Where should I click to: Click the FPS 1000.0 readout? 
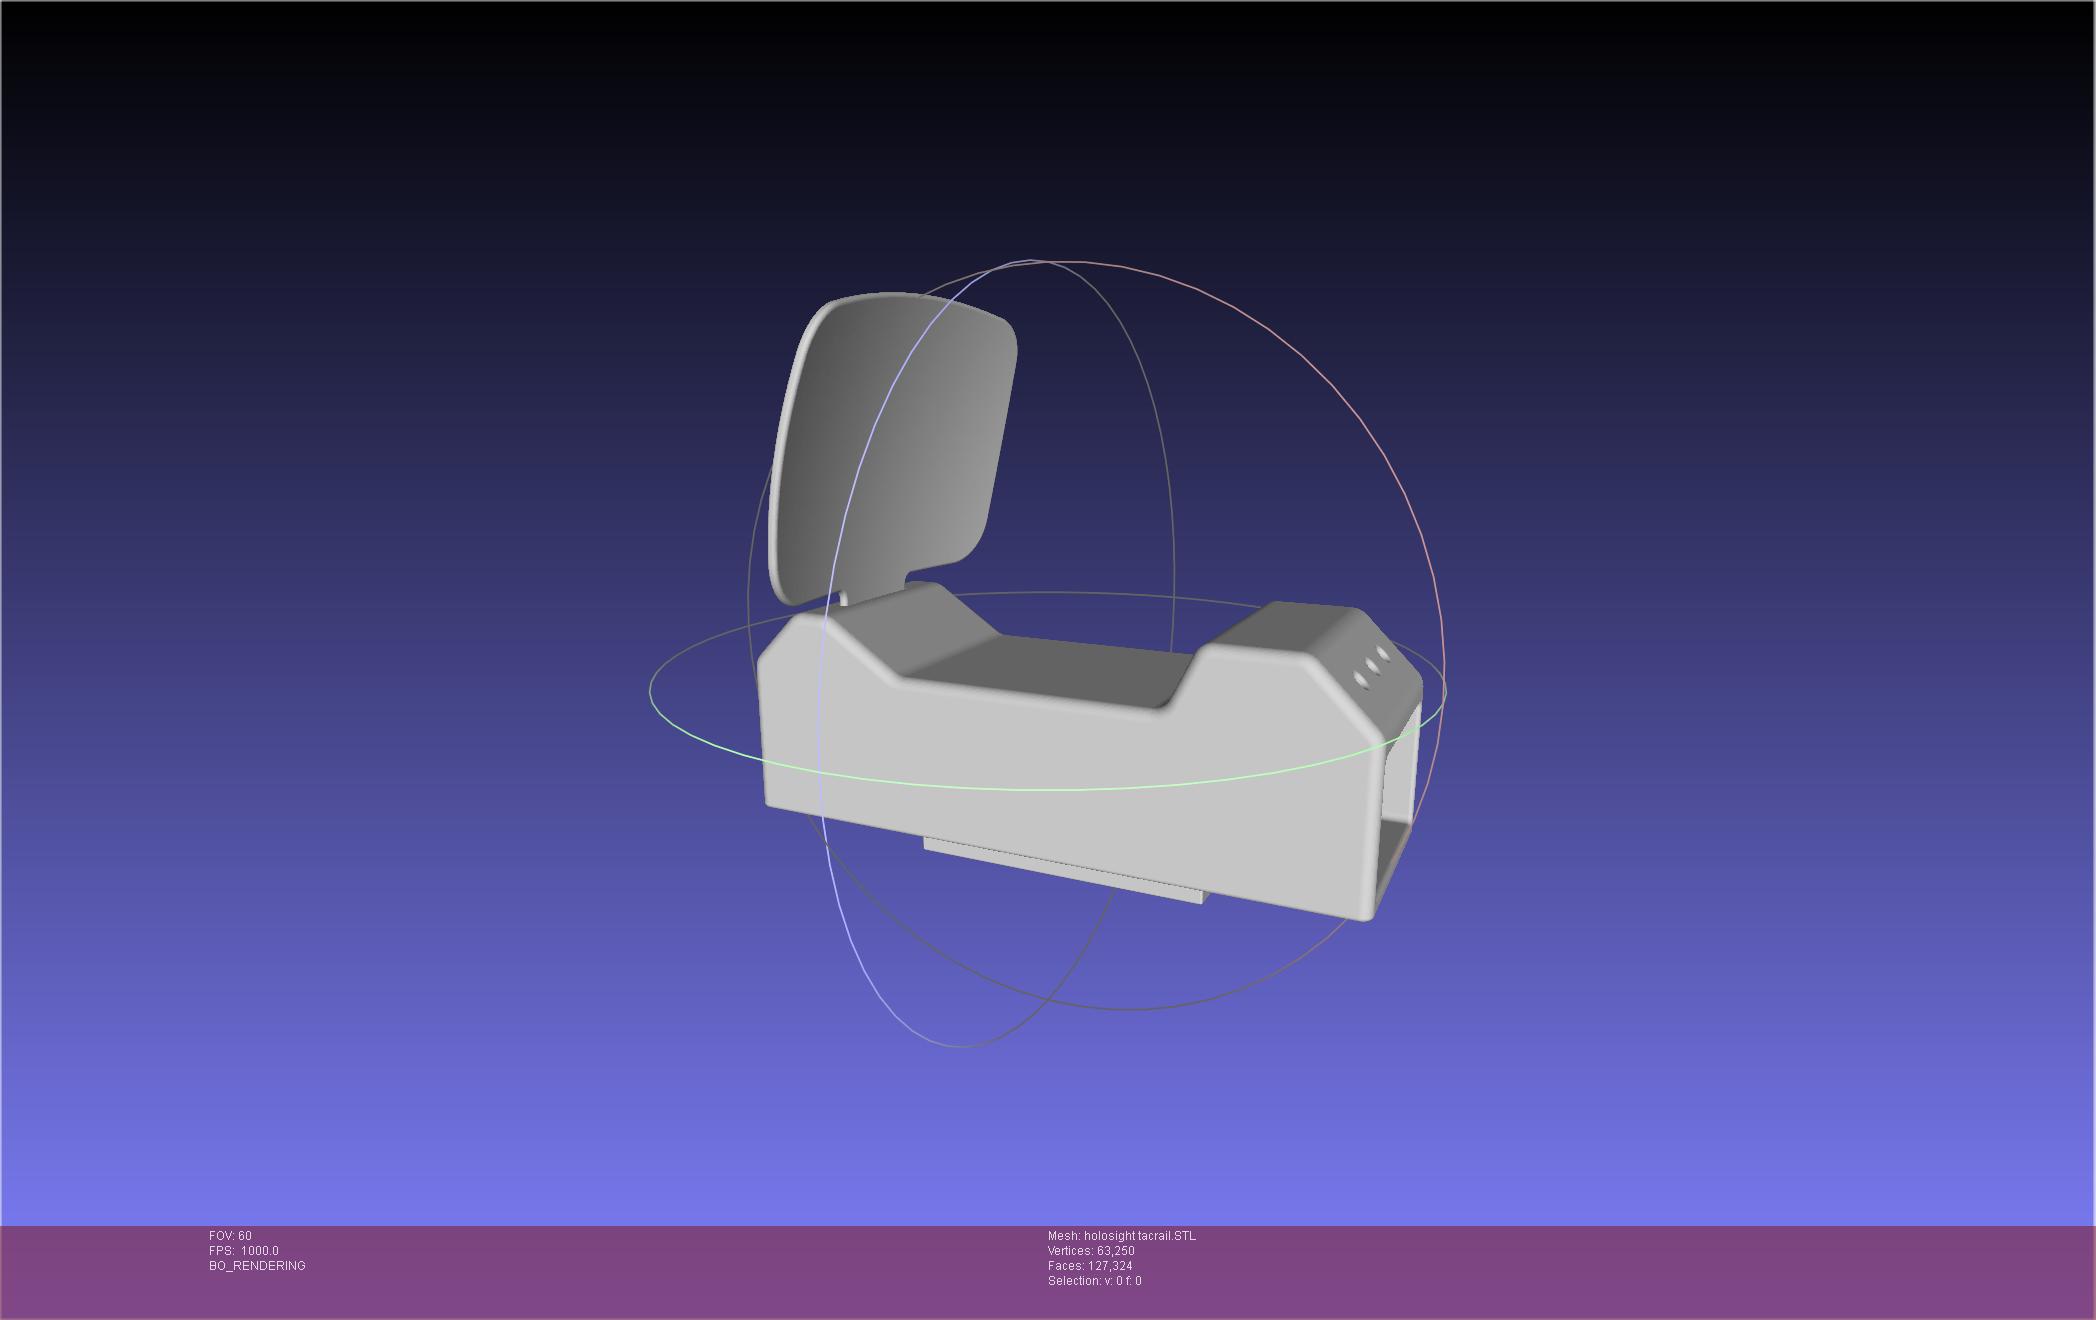pos(243,1251)
